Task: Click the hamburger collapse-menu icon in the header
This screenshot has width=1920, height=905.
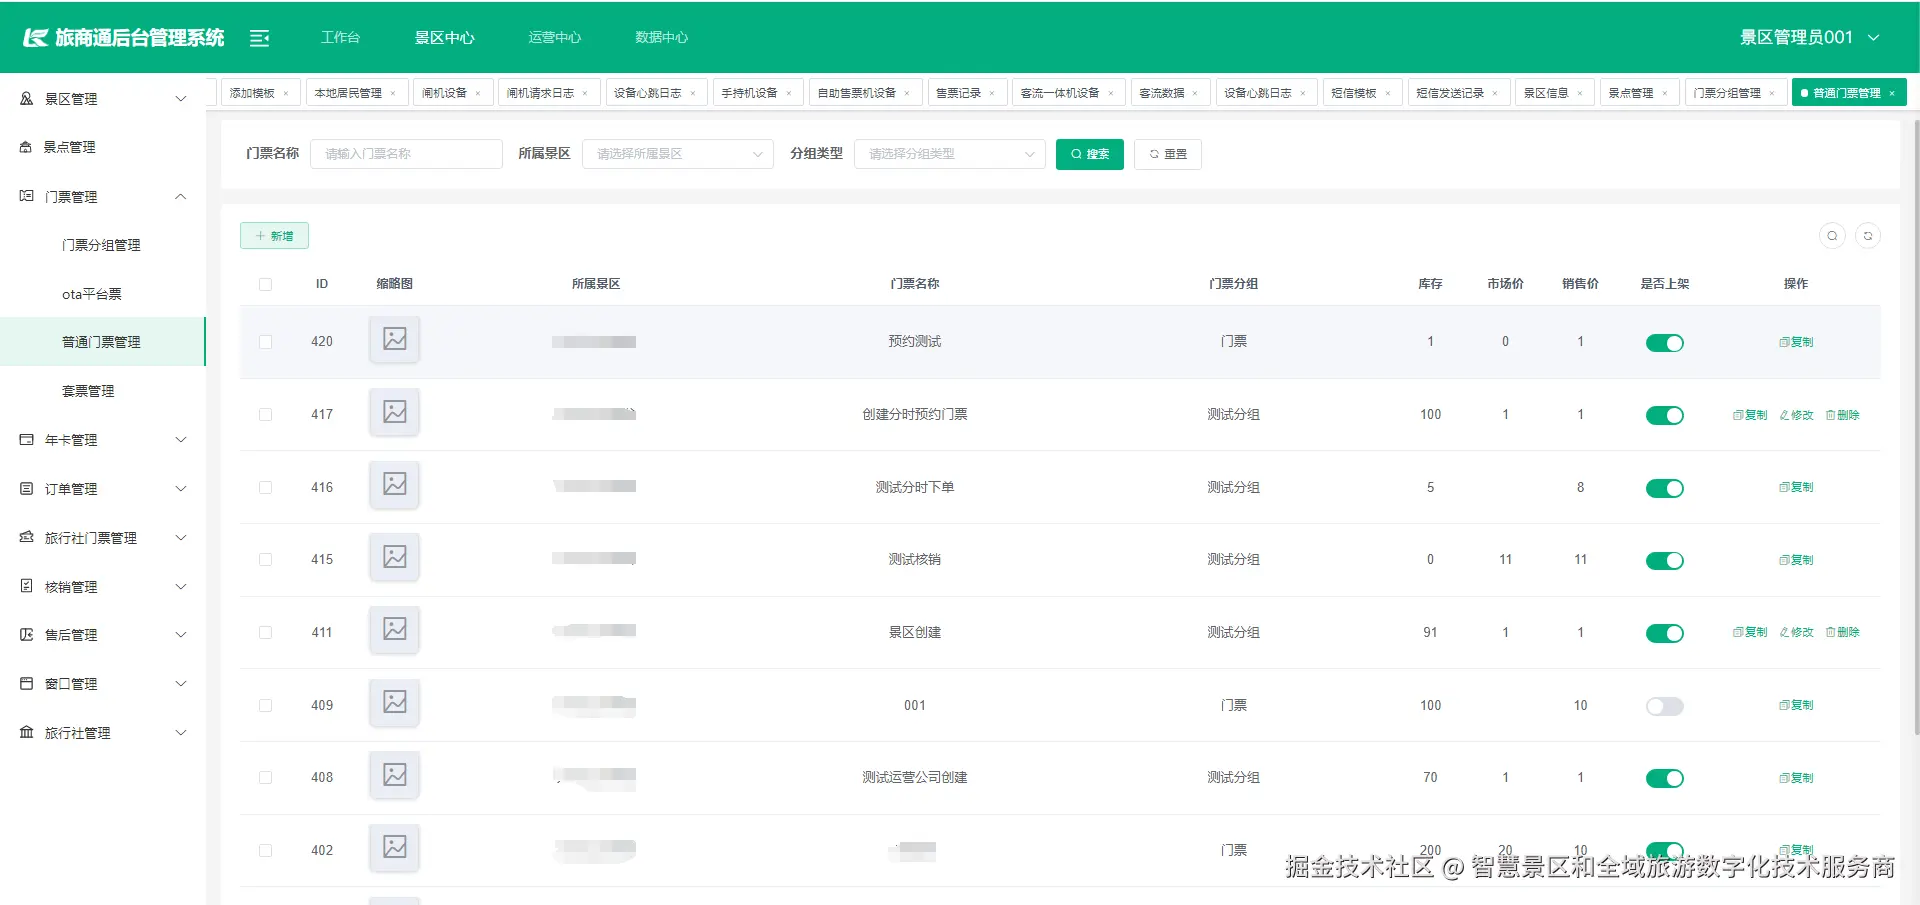Action: pos(260,37)
